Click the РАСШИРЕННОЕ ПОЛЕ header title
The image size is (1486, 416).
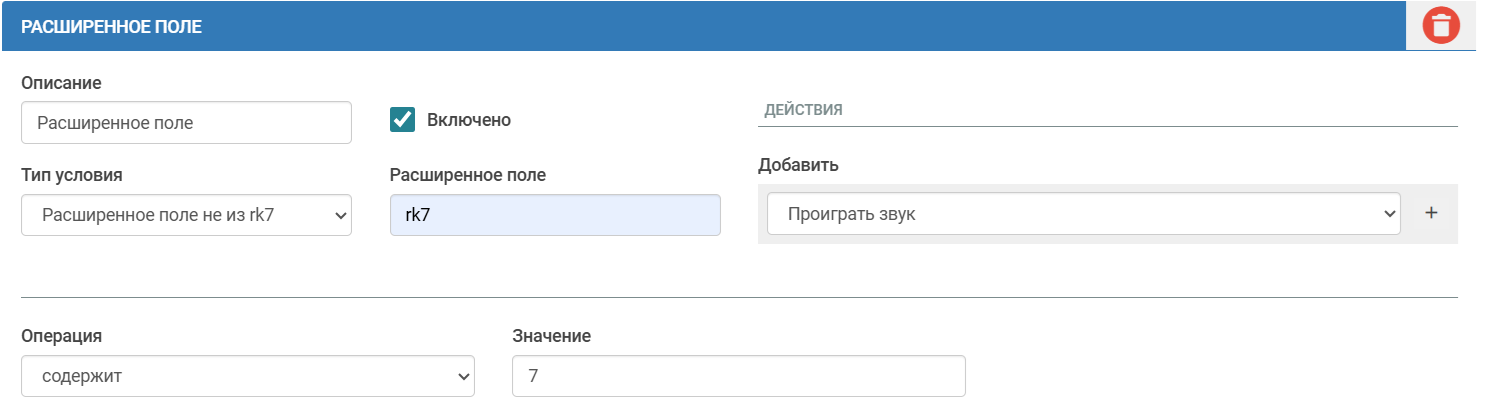[x=112, y=27]
